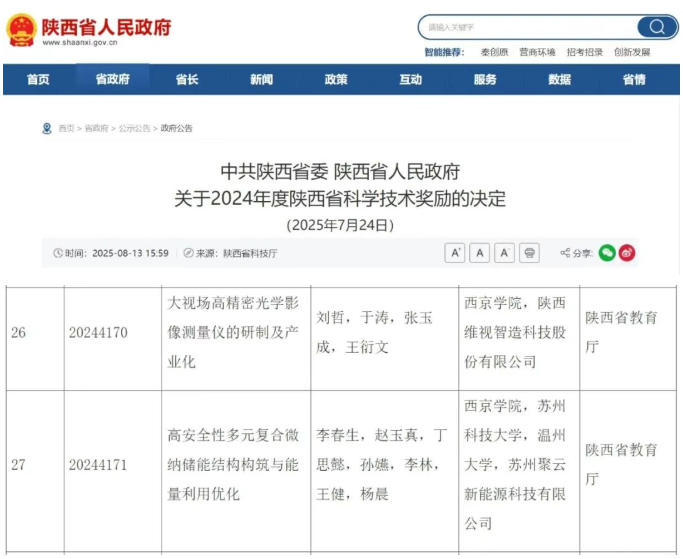Click the search magnifier button
The image size is (683, 559).
656,27
